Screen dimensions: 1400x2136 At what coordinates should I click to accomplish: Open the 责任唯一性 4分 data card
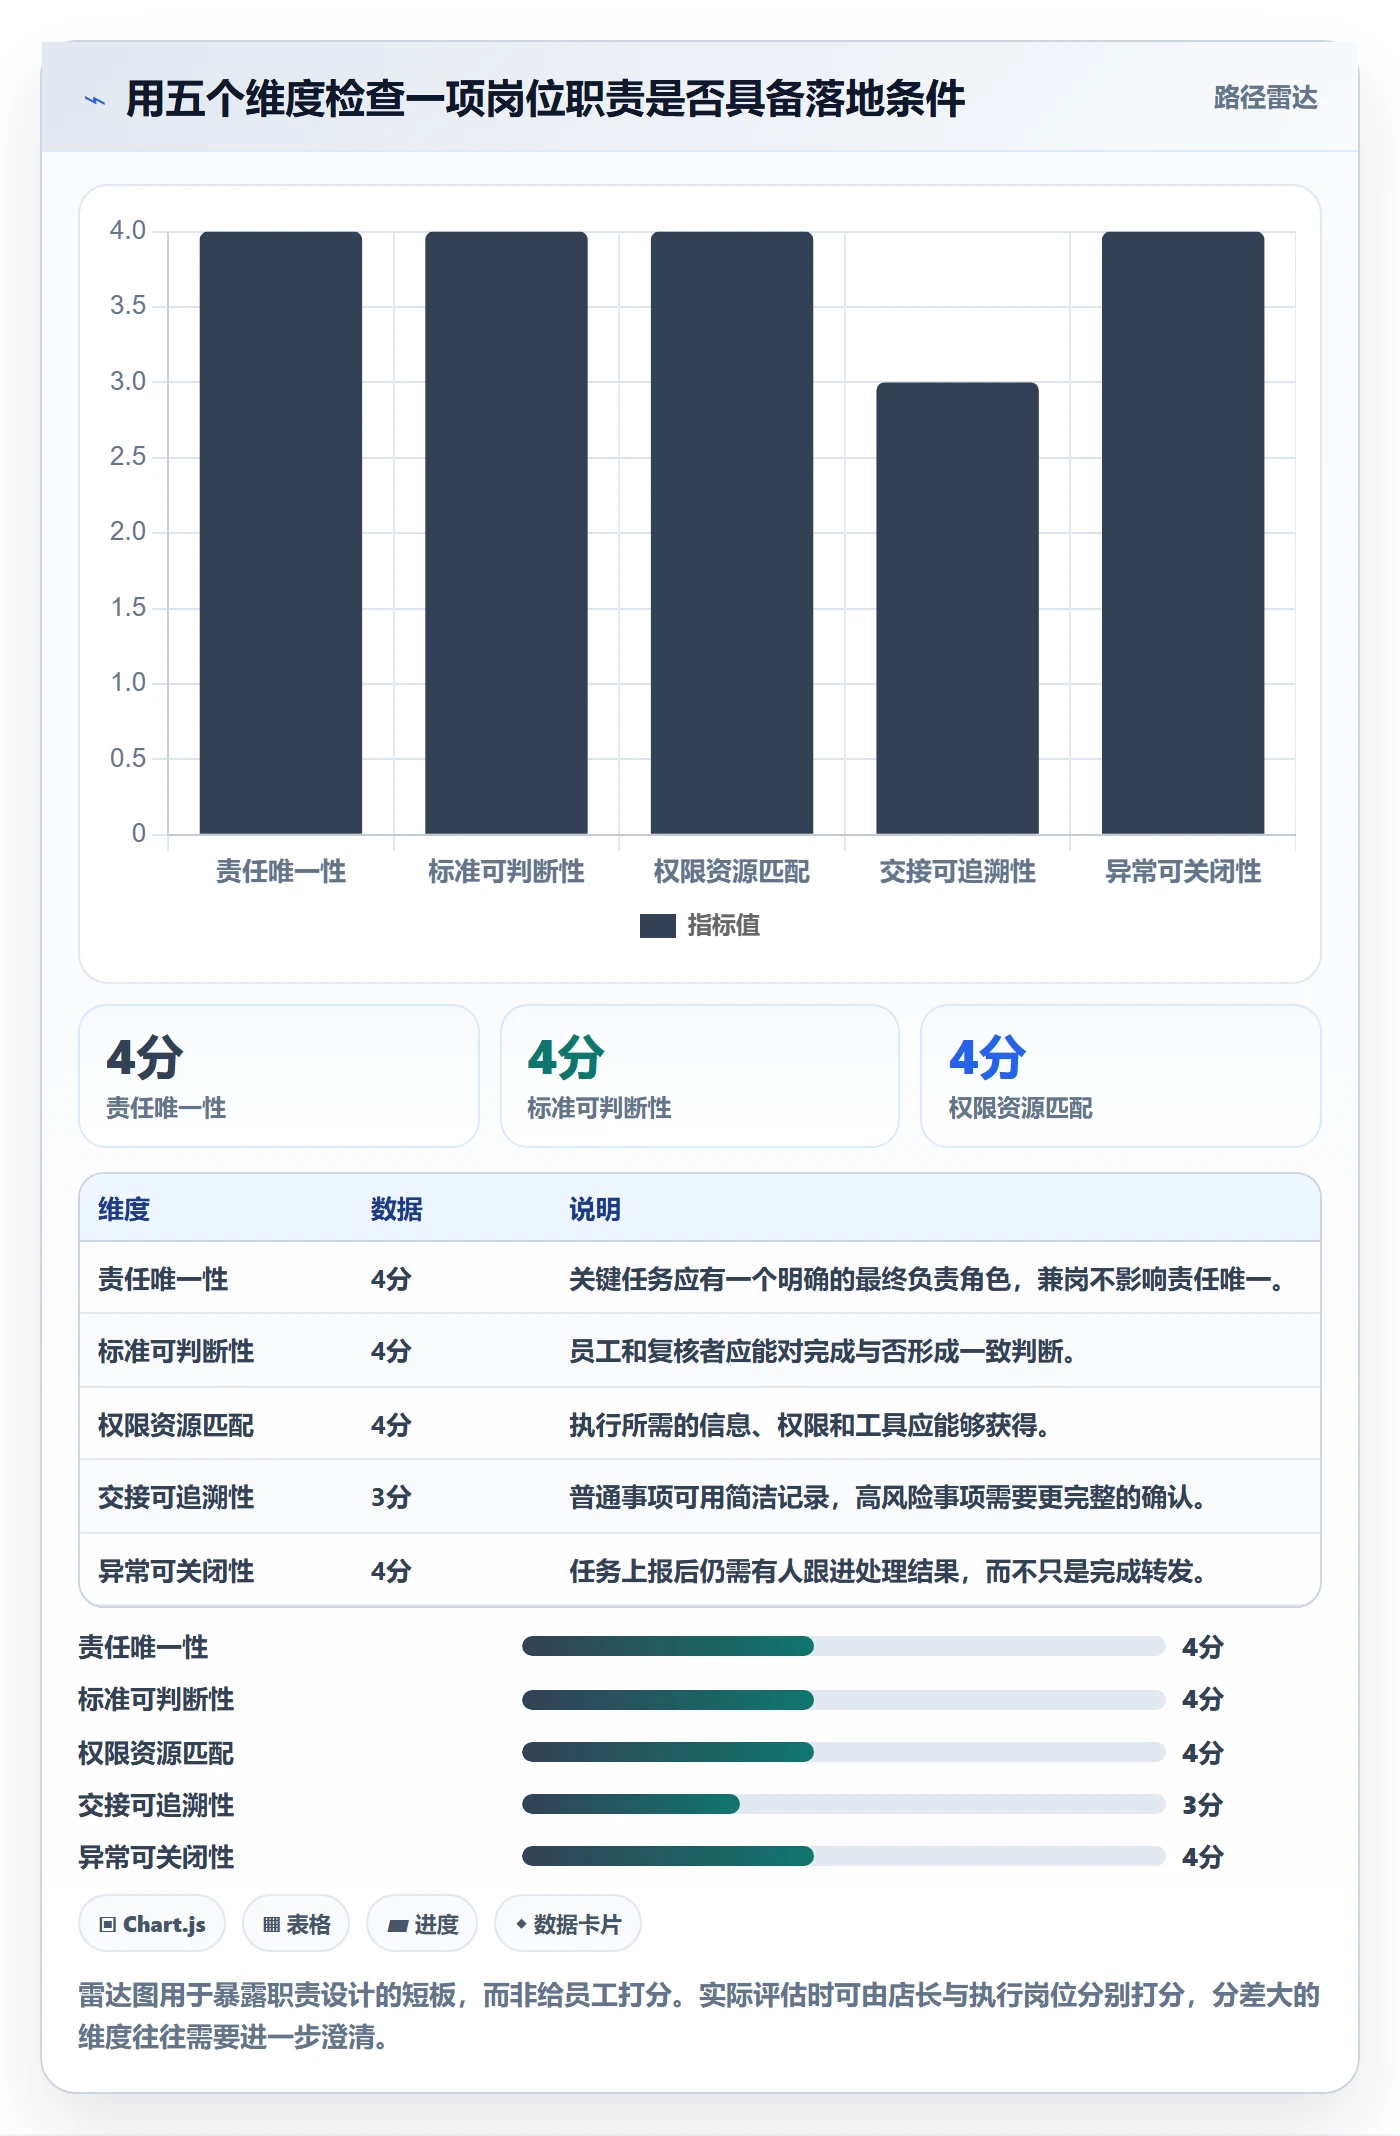pyautogui.click(x=279, y=1076)
